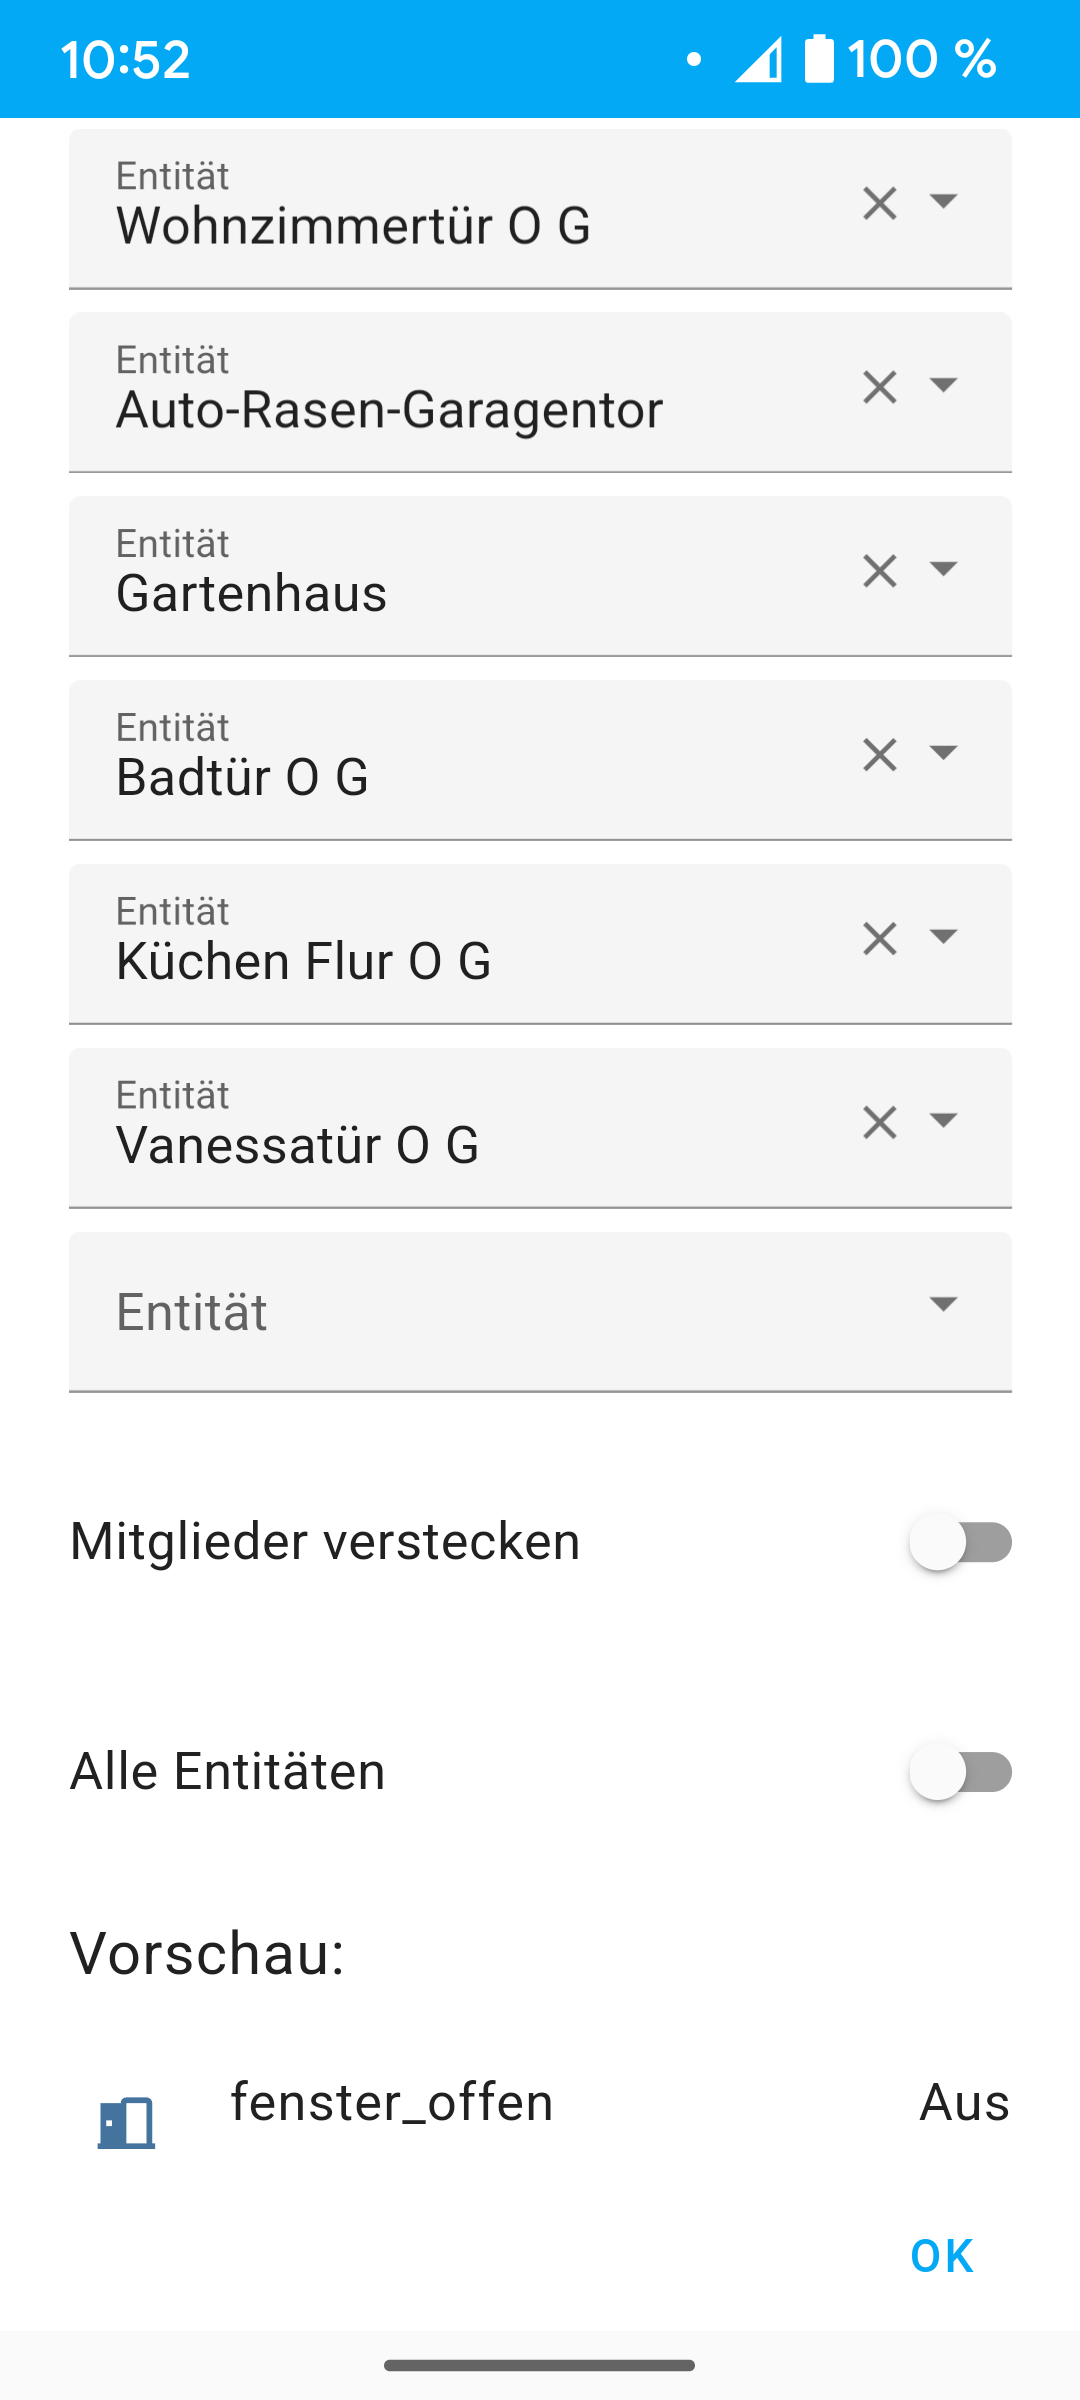Clear the Gartenhaus entity field

coord(879,571)
